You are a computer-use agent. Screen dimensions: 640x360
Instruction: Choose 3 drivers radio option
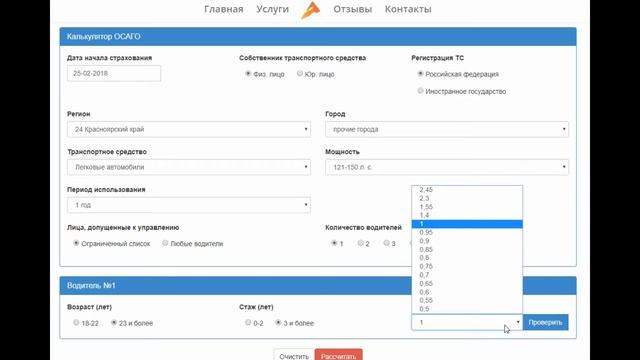386,243
